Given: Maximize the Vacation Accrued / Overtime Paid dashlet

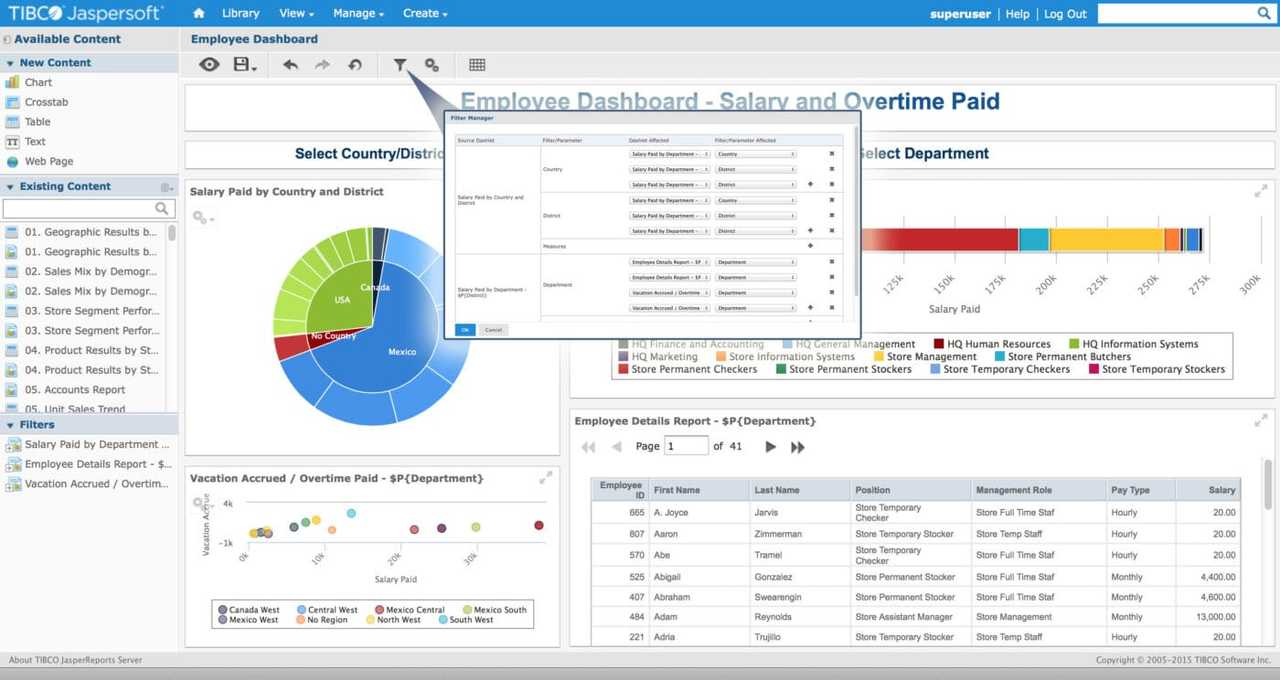Looking at the screenshot, I should click(546, 478).
